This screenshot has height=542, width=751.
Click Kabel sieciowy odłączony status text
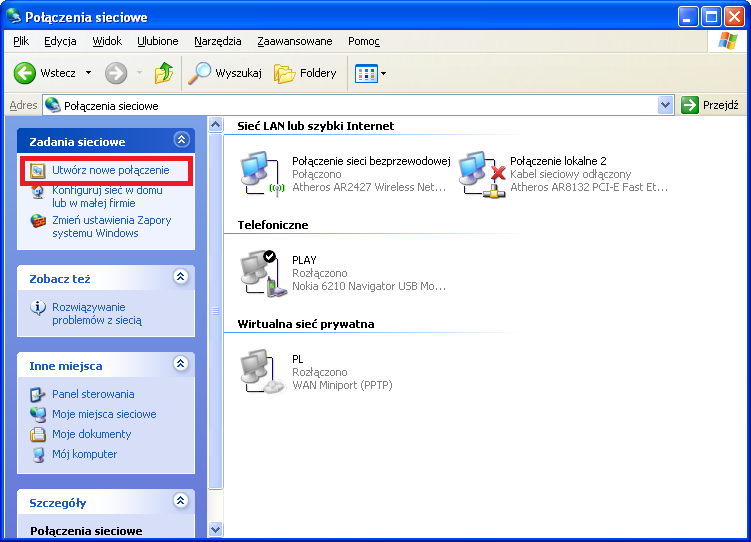click(570, 174)
